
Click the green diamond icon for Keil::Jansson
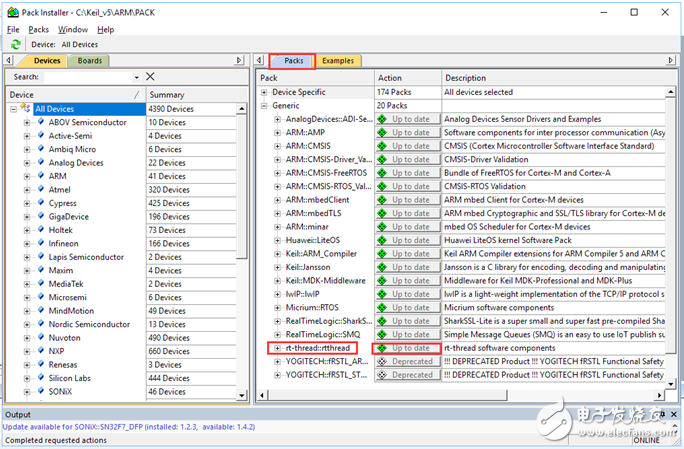coord(383,267)
